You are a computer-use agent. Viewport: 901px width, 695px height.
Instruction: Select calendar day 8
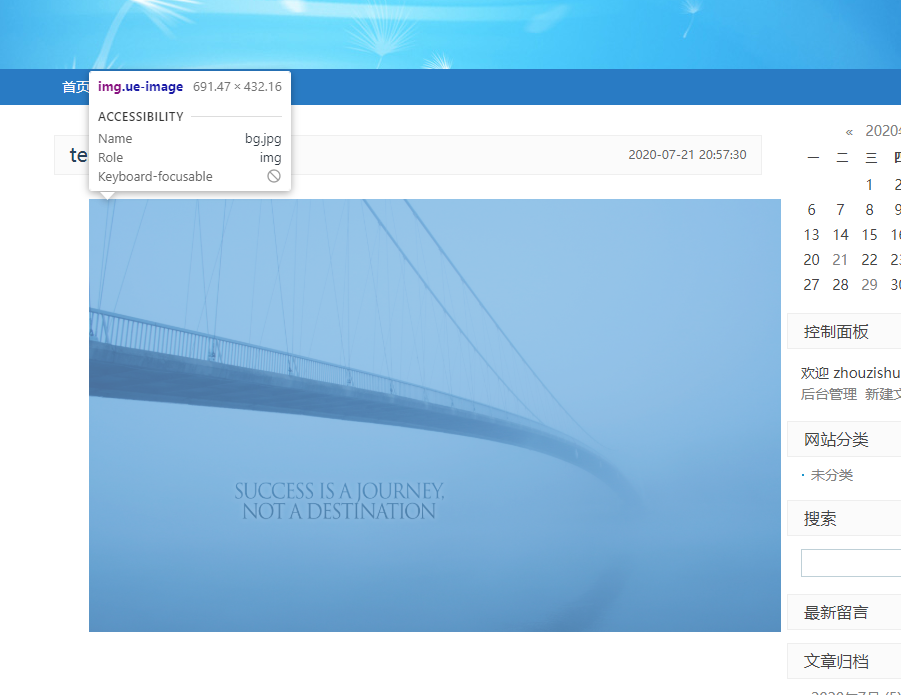click(869, 210)
